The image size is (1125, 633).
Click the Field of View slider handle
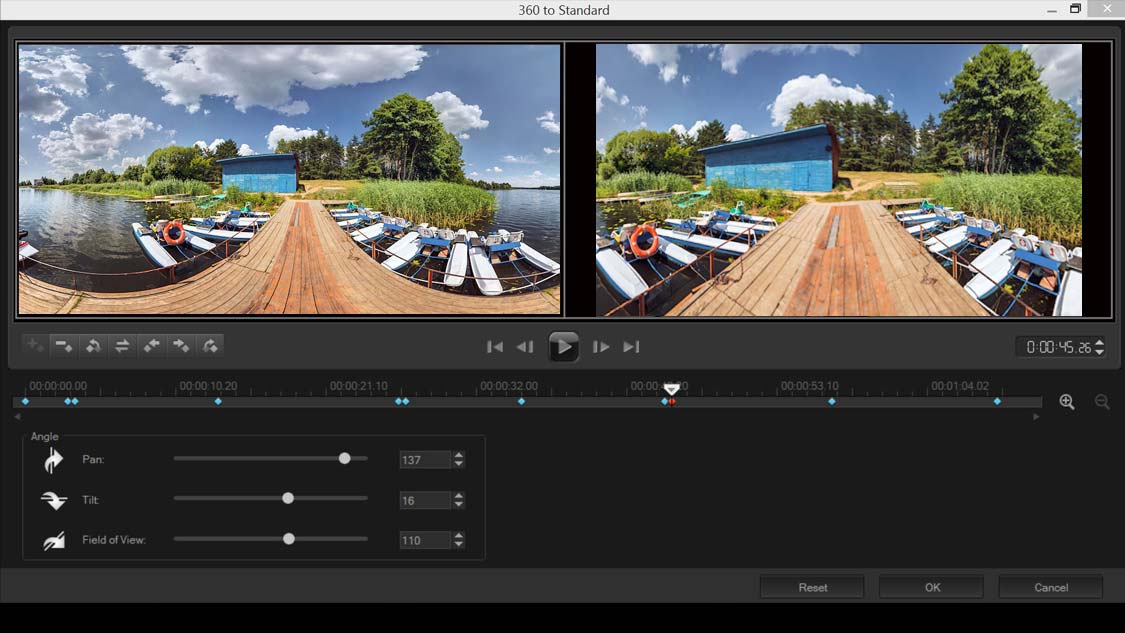coord(288,538)
